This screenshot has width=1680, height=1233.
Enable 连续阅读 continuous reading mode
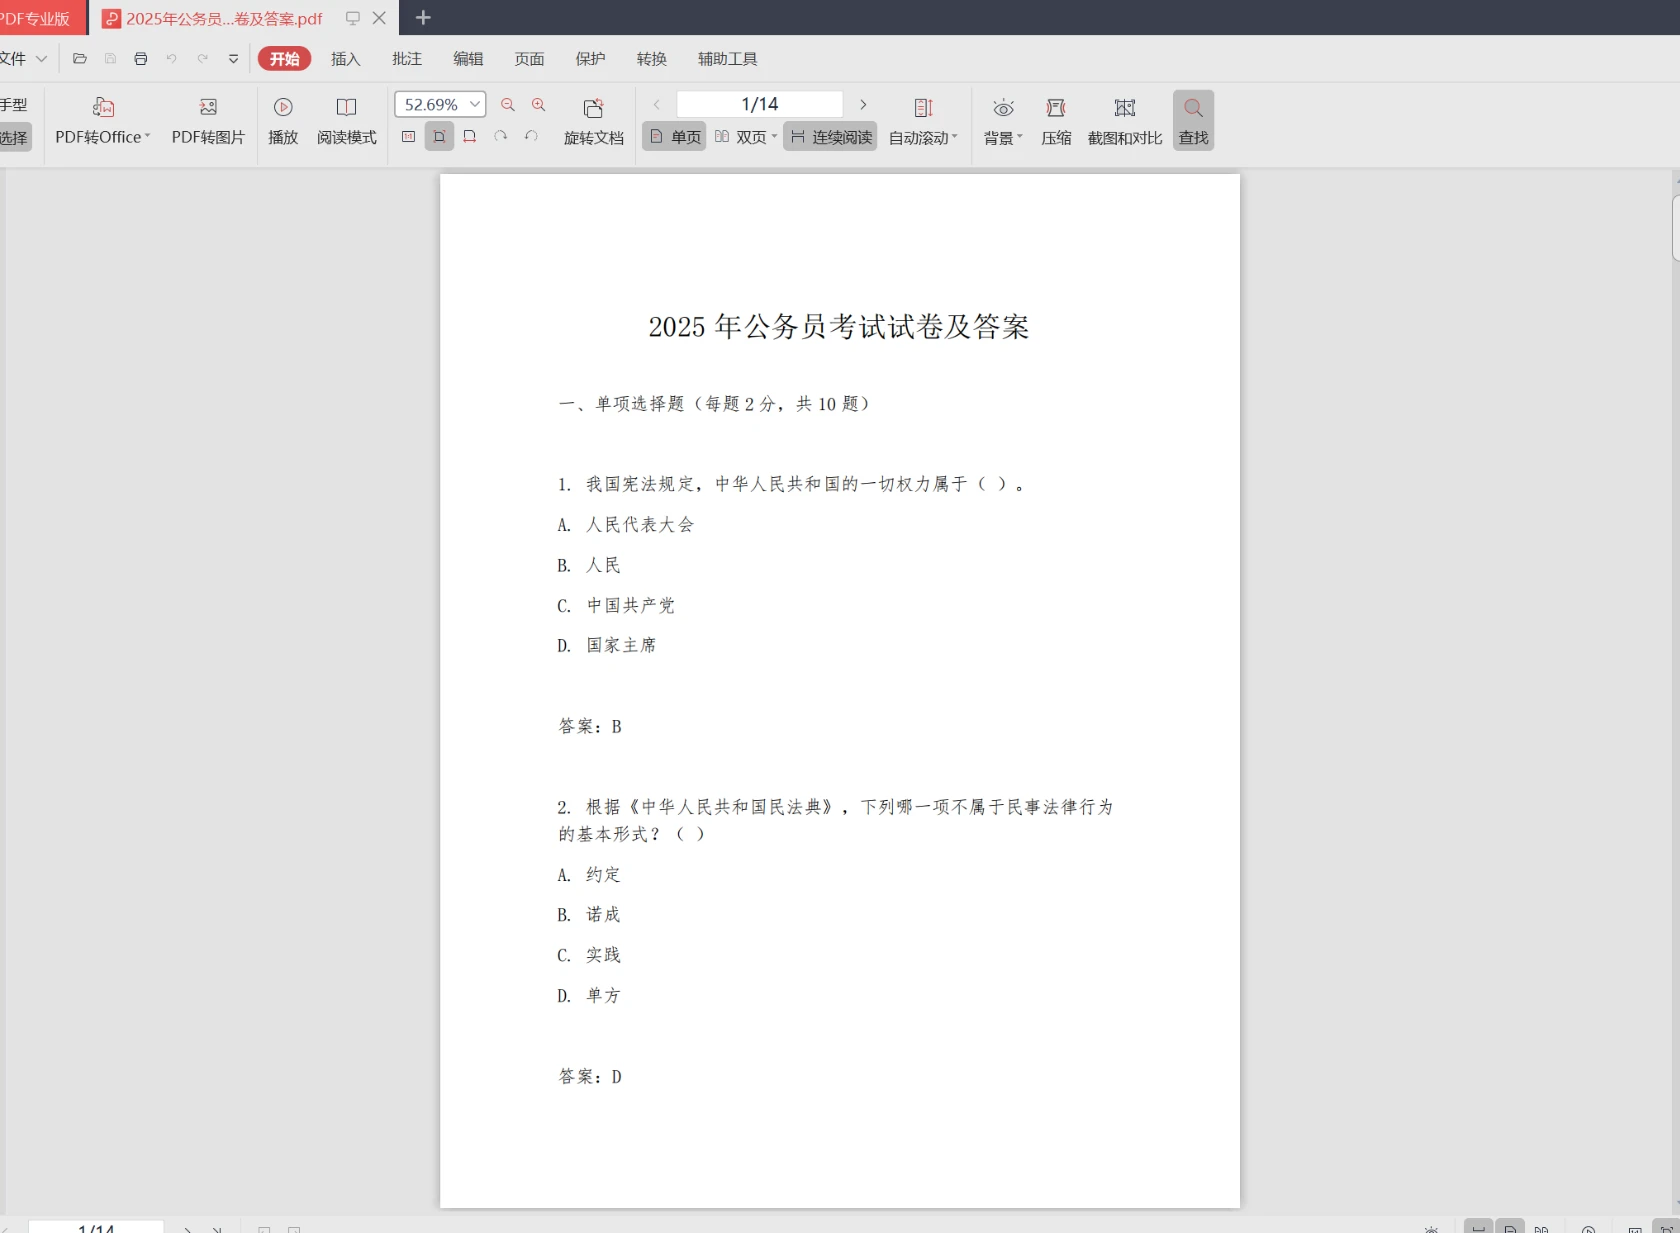[829, 137]
